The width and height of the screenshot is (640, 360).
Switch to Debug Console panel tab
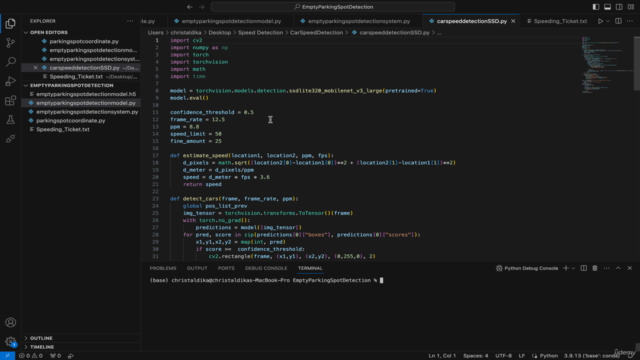coord(266,268)
